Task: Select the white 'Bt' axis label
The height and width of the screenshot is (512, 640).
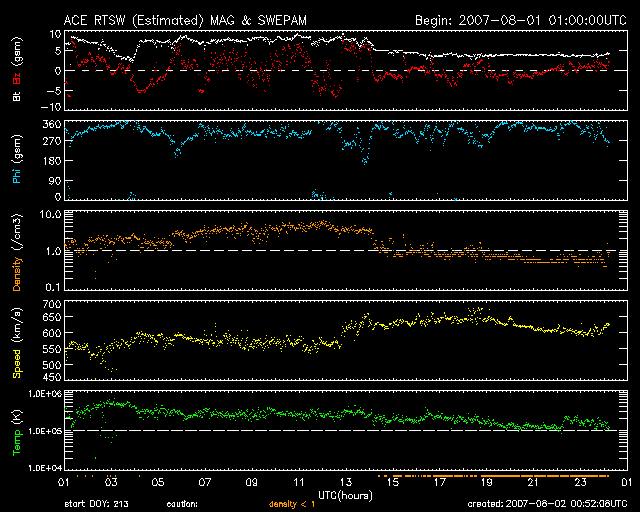Action: [x=17, y=96]
